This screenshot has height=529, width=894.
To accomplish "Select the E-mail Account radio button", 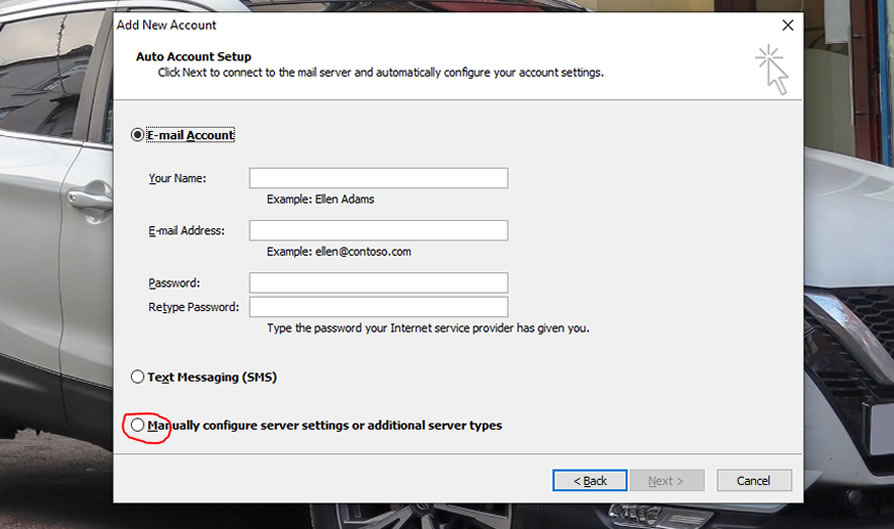I will (137, 135).
